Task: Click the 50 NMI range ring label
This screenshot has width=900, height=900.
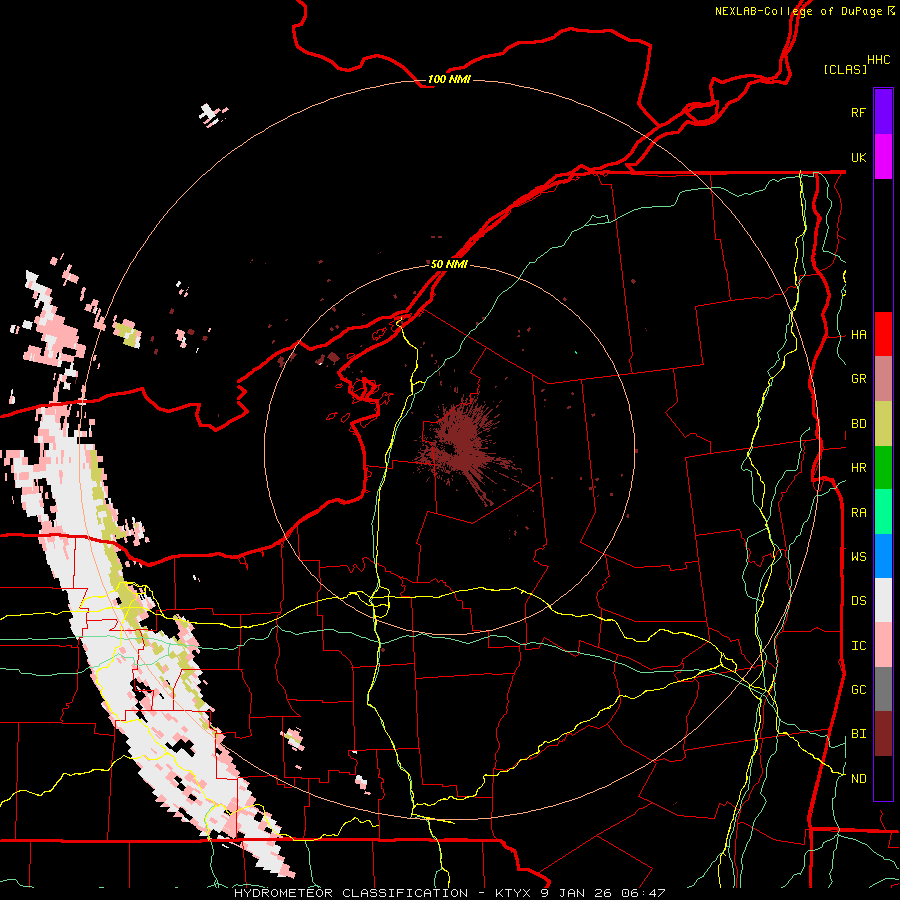Action: (449, 265)
